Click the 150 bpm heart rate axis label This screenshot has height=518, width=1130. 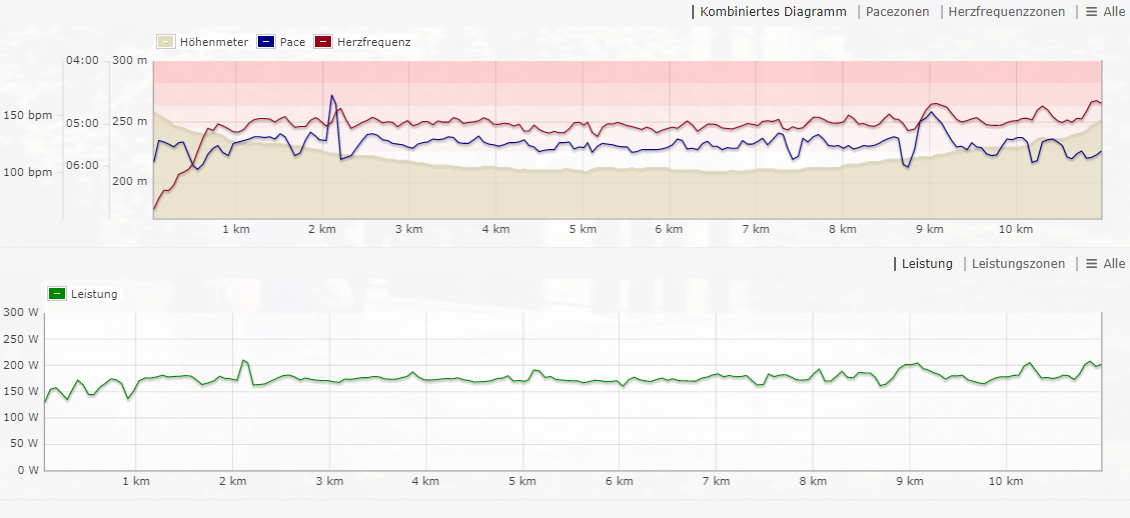pyautogui.click(x=27, y=116)
